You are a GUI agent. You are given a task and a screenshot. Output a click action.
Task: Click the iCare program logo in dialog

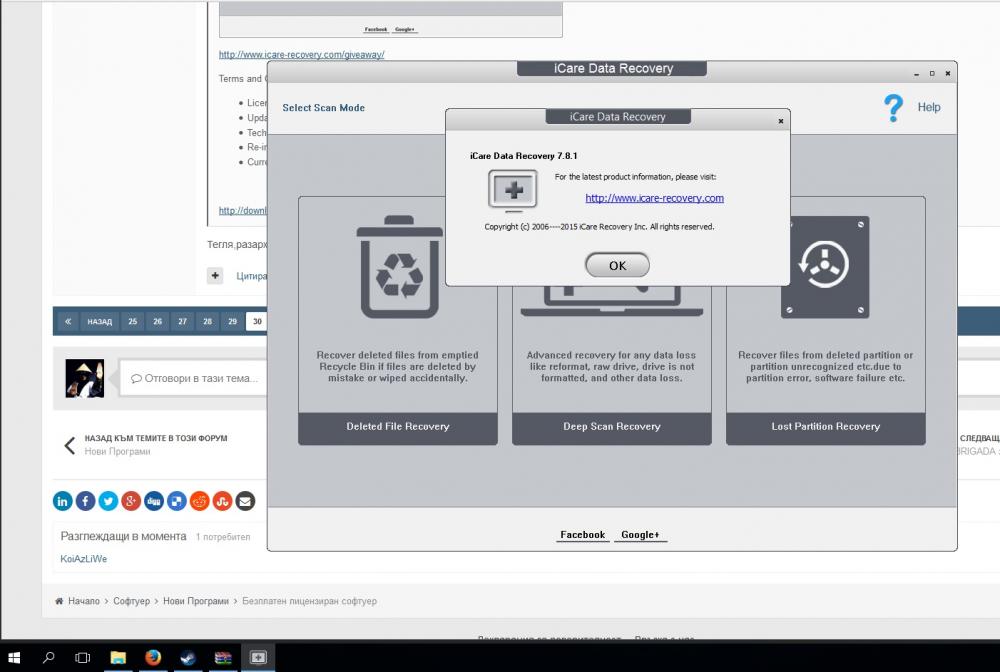[513, 189]
